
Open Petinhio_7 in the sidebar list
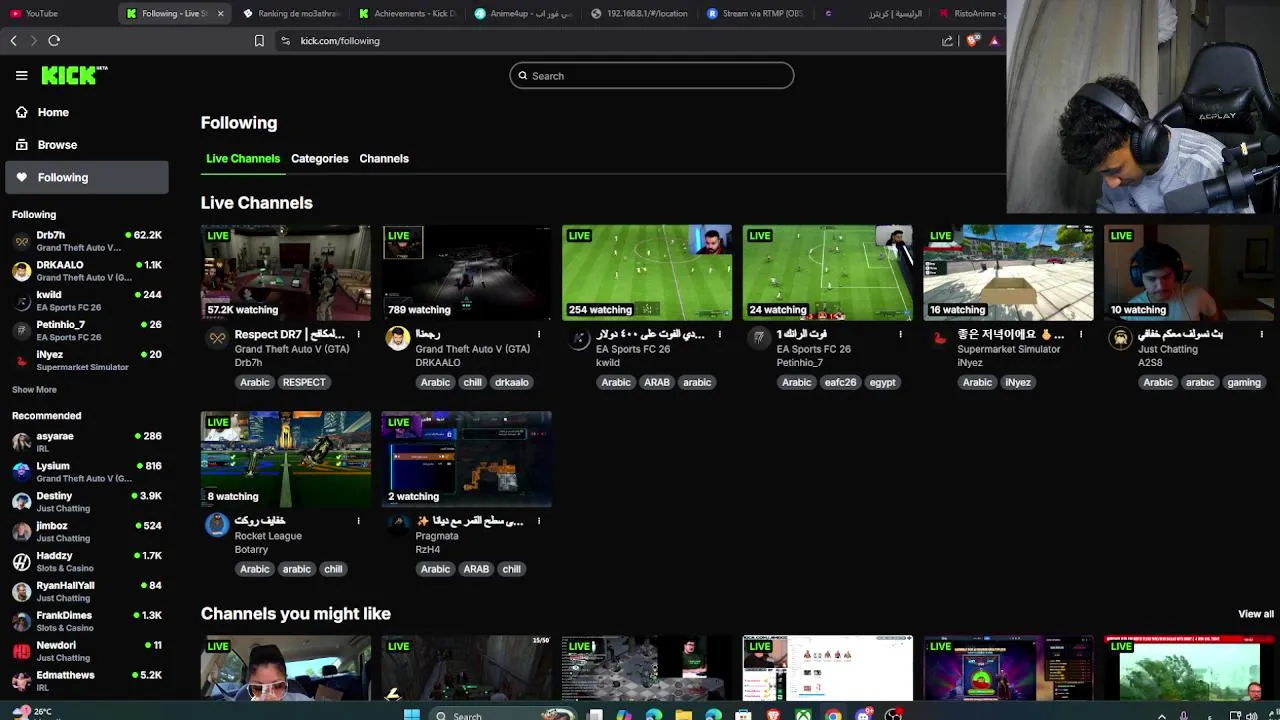87,331
